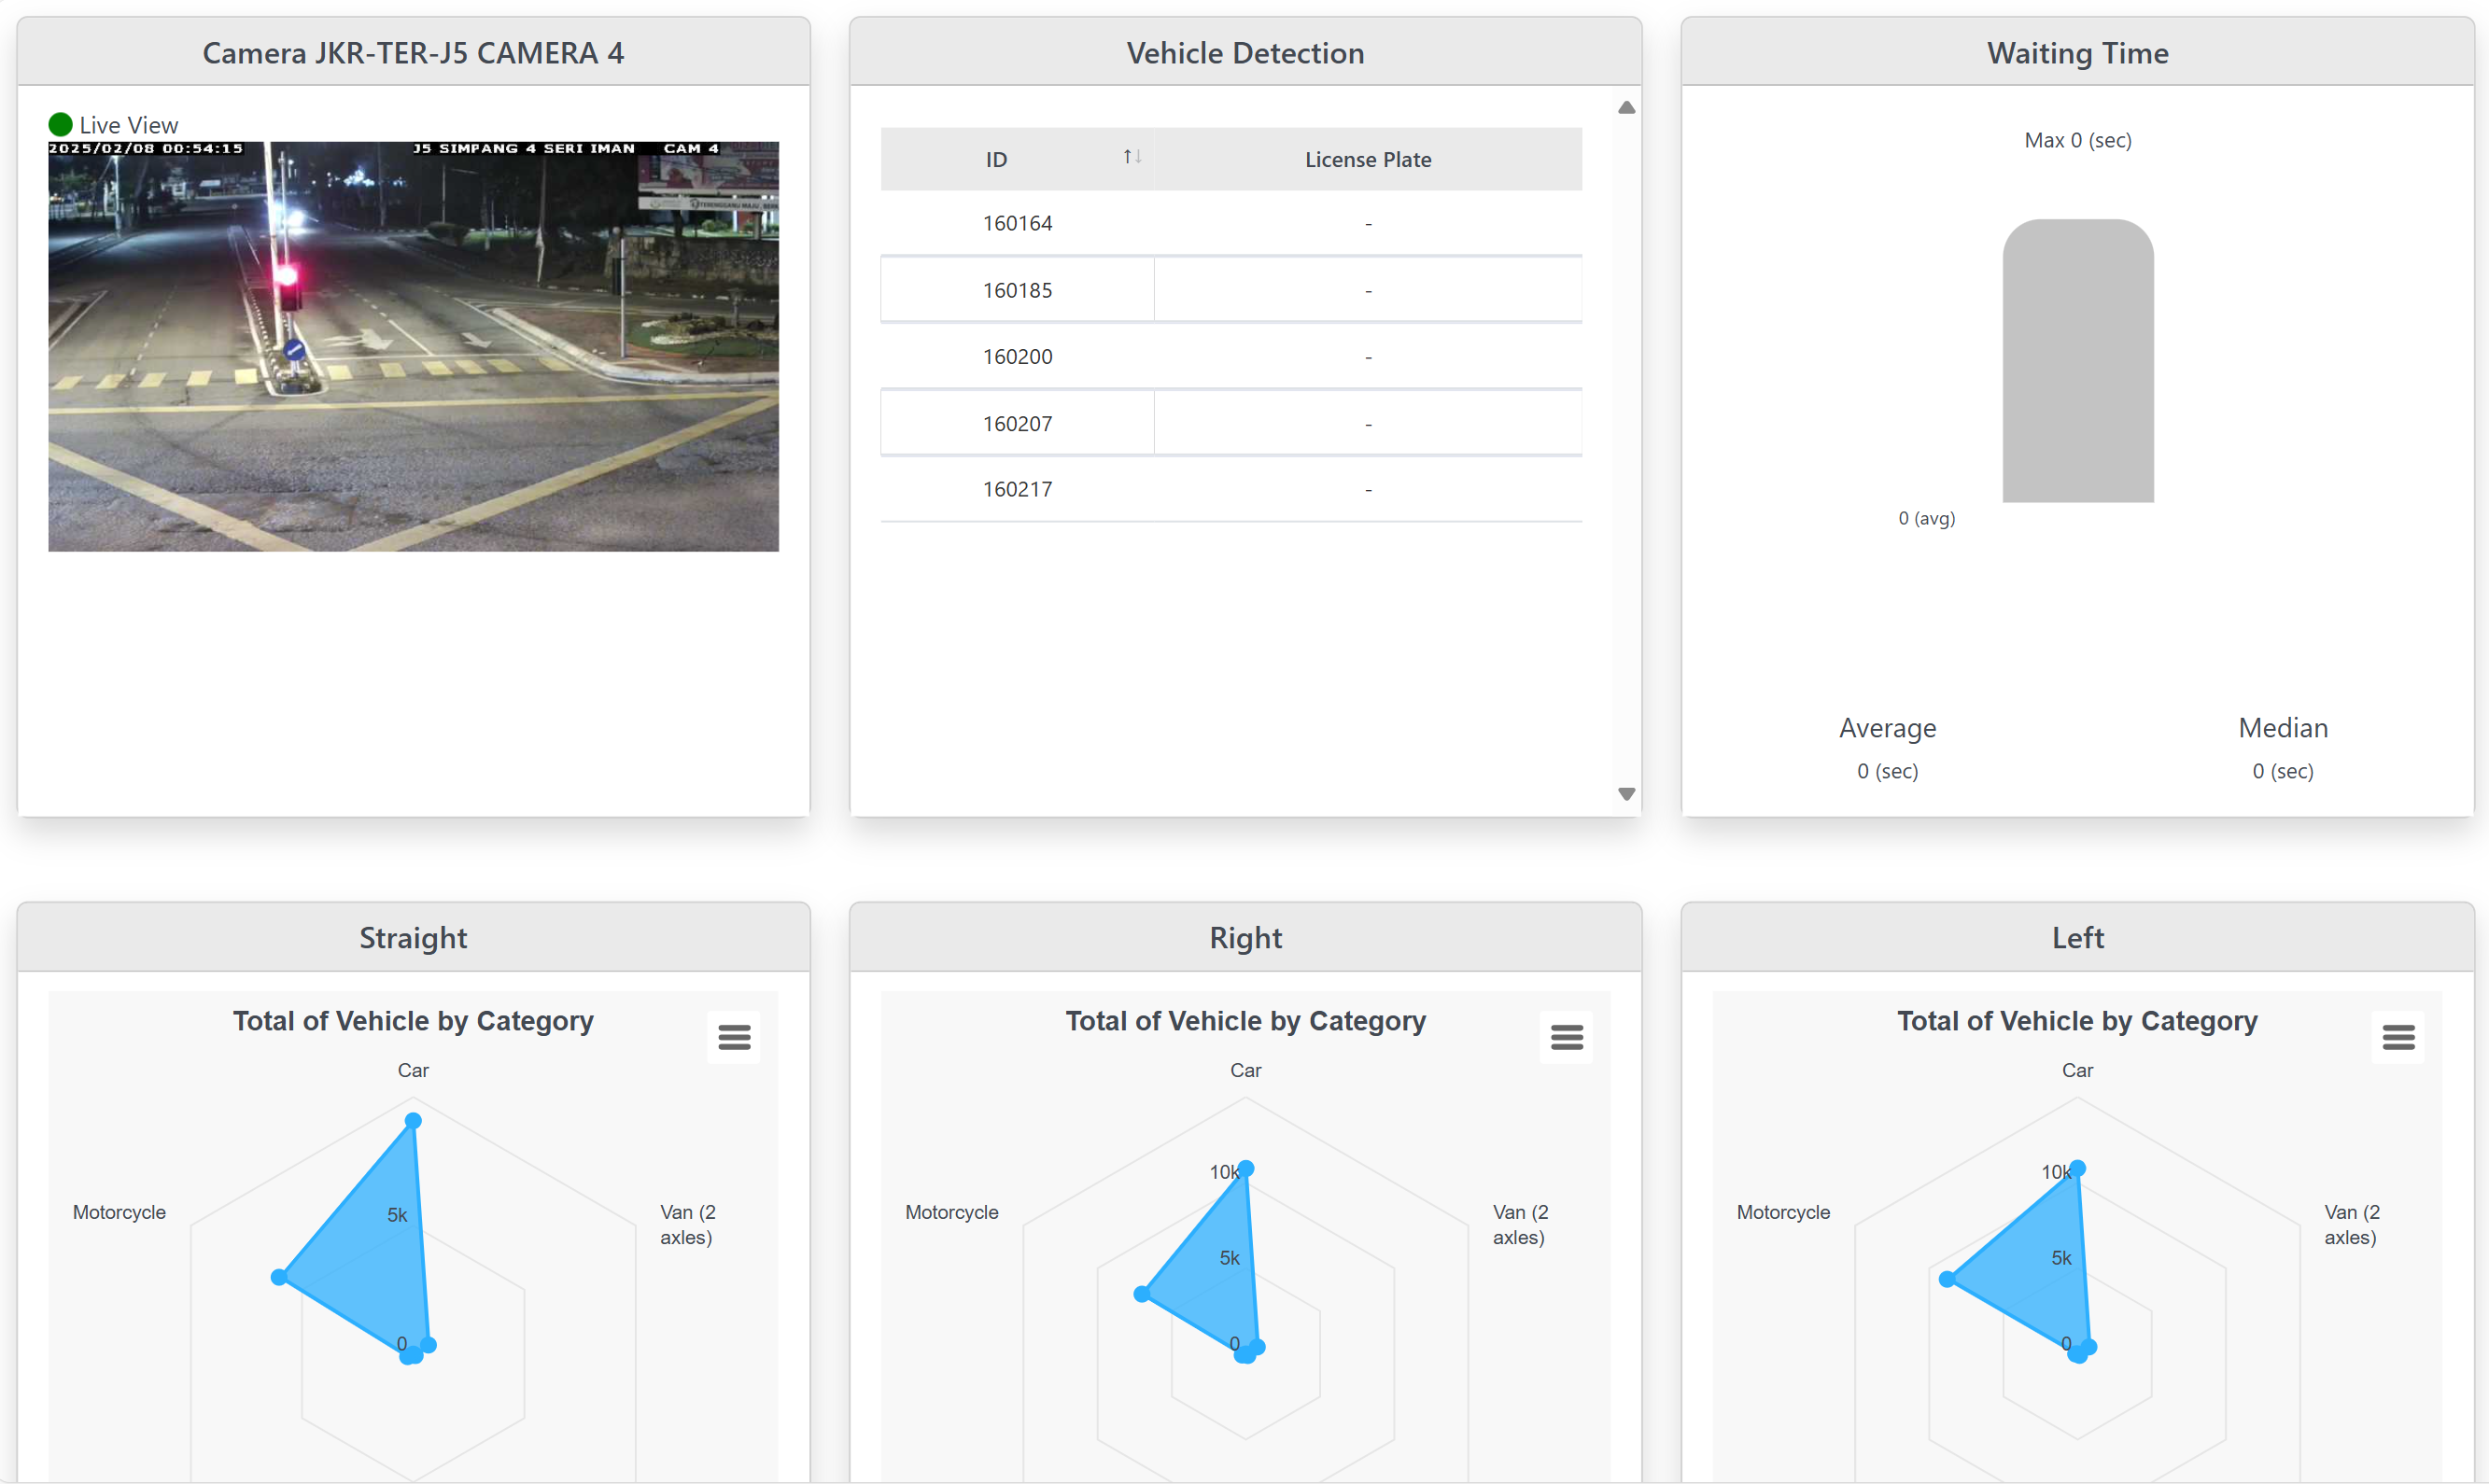Click the license plate cell for 160185

[x=1368, y=290]
